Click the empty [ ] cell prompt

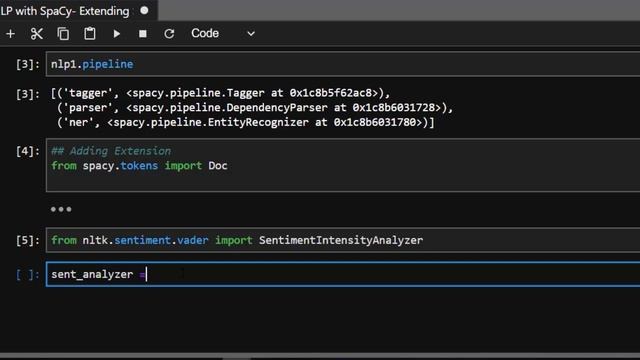point(28,275)
